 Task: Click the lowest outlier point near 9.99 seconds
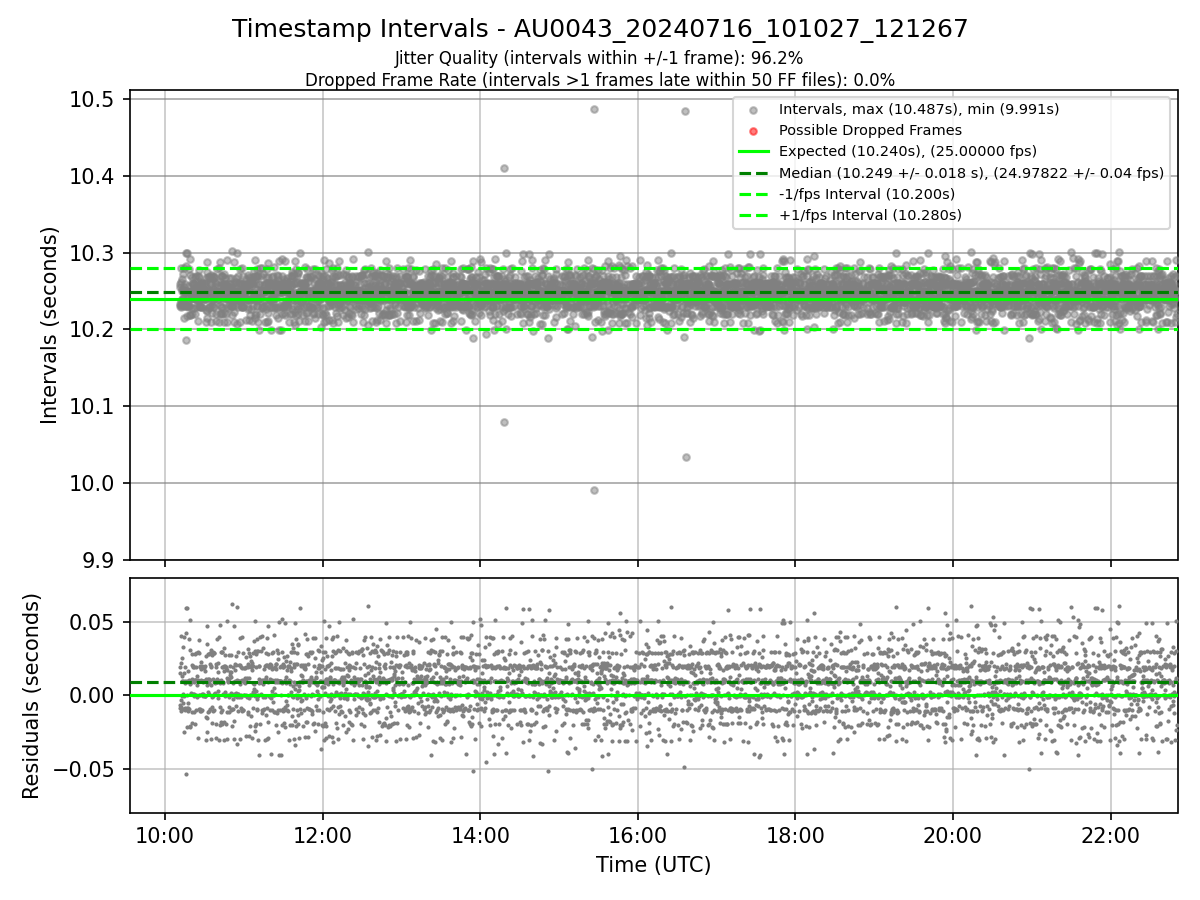tap(594, 490)
